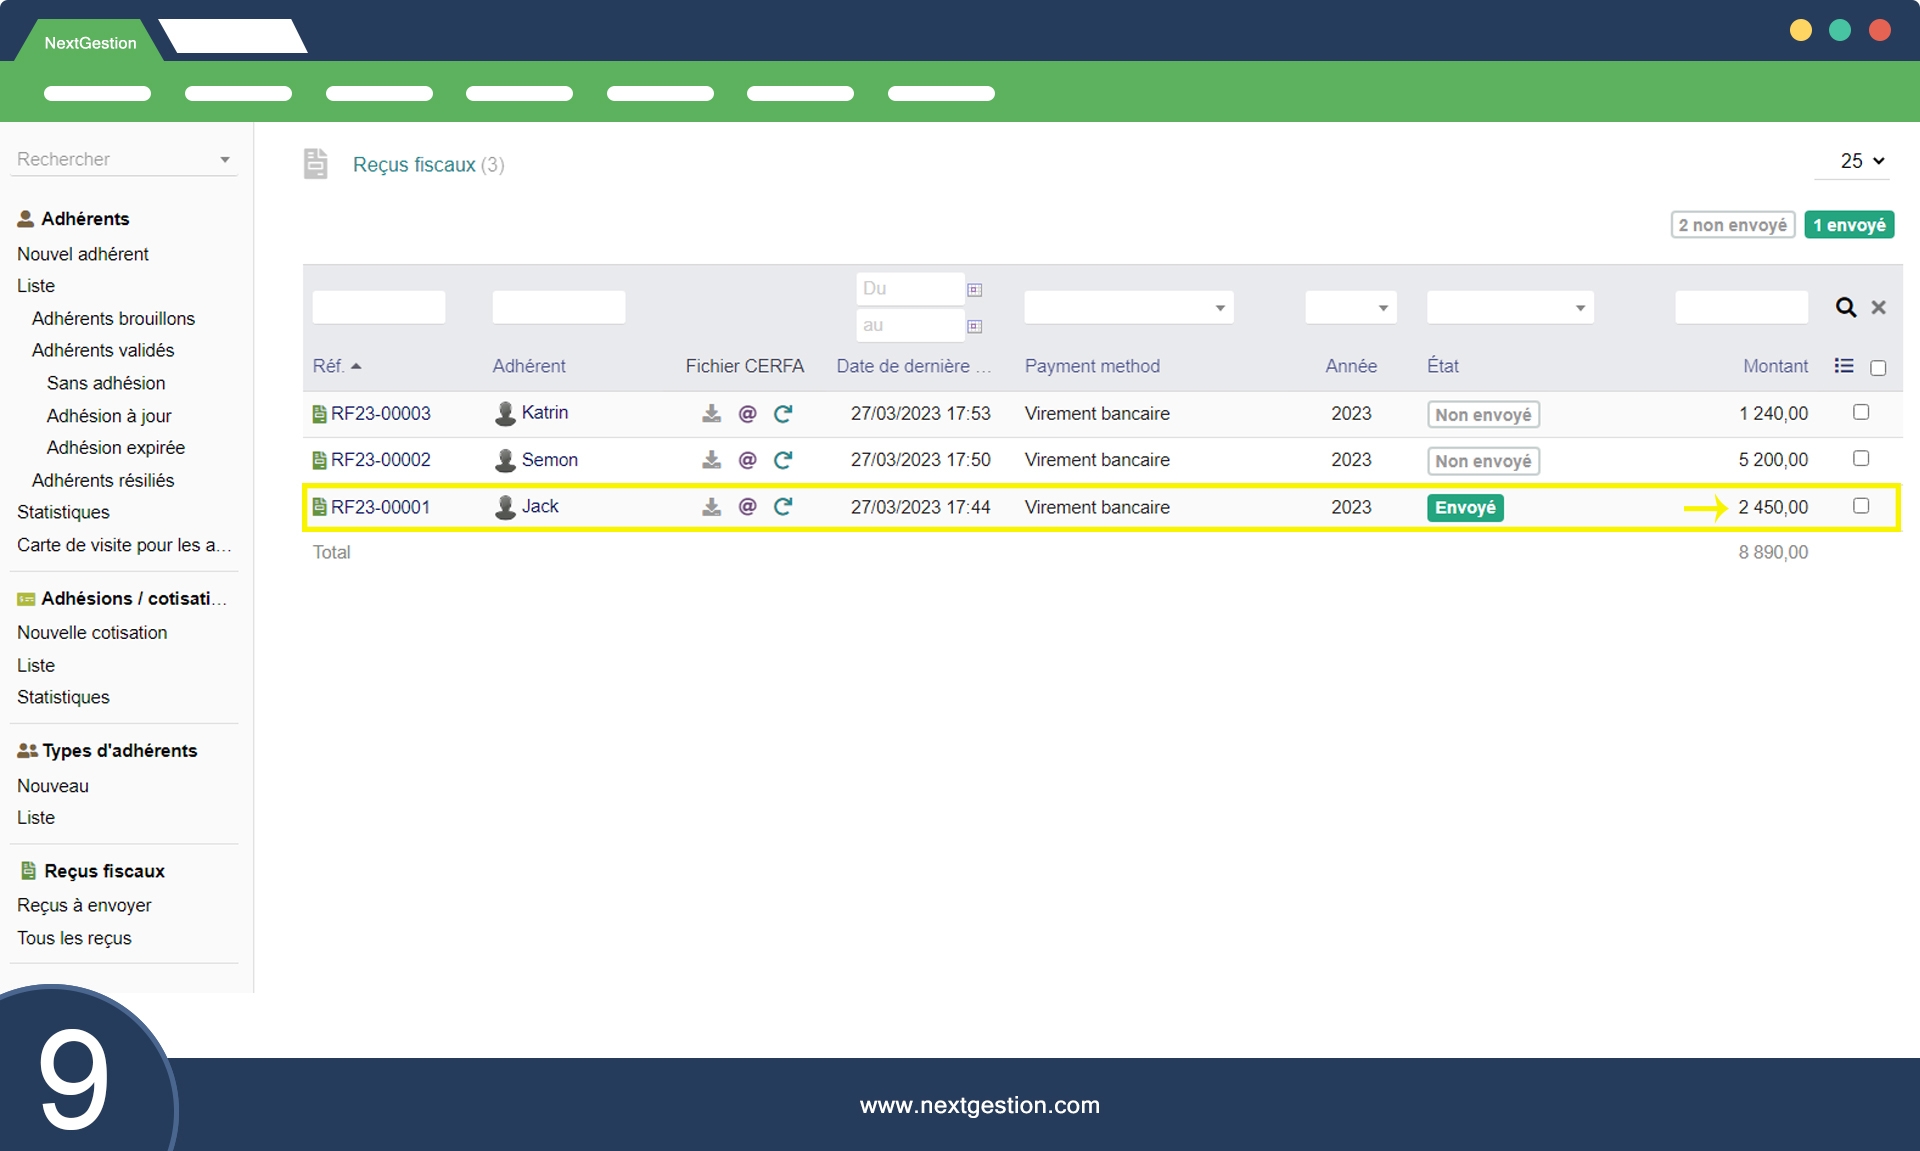Change rows per page from 25
The width and height of the screenshot is (1920, 1151).
(x=1861, y=161)
